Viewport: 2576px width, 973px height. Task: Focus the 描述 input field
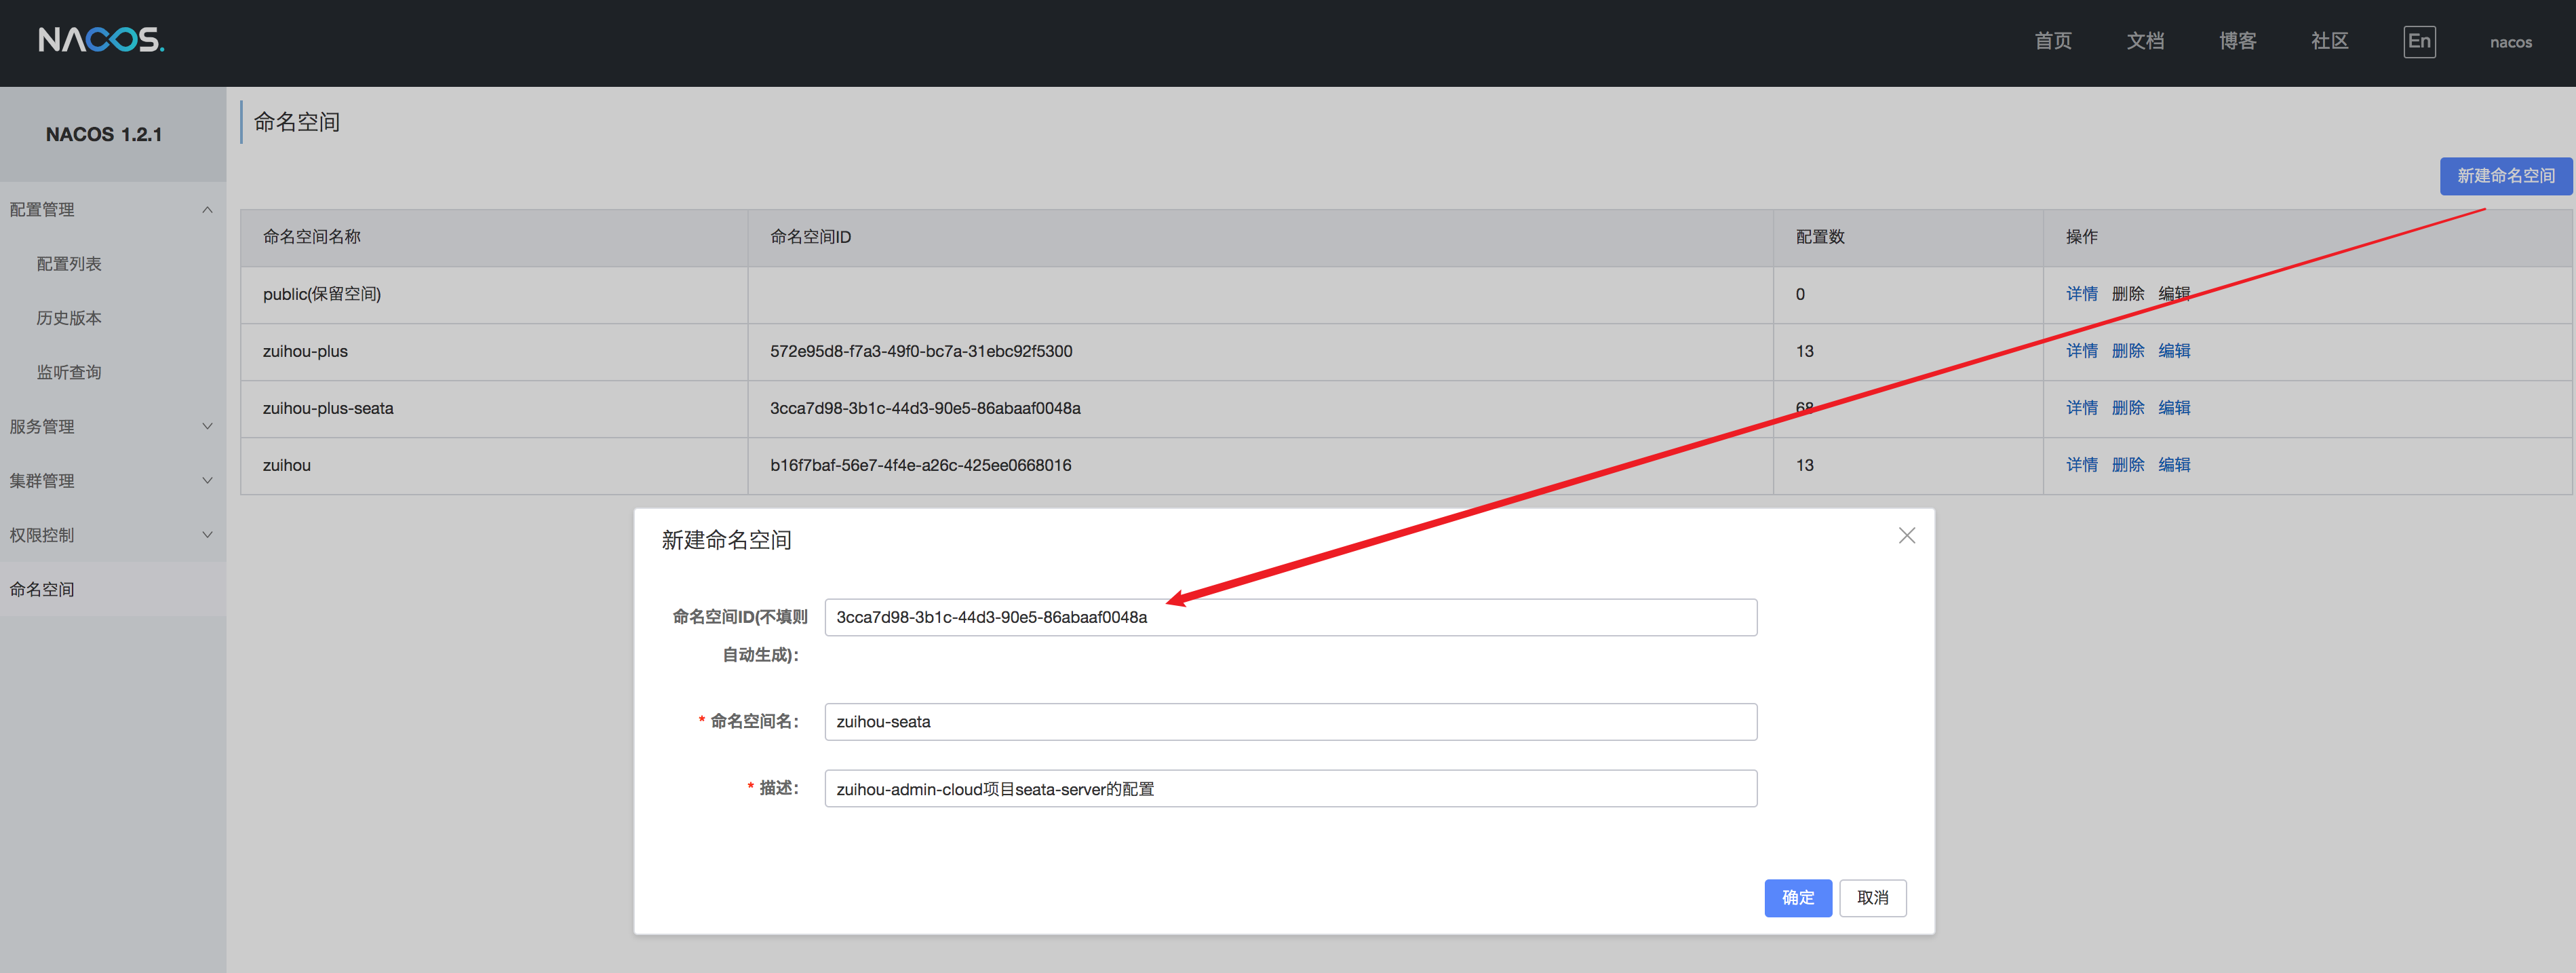(1290, 789)
